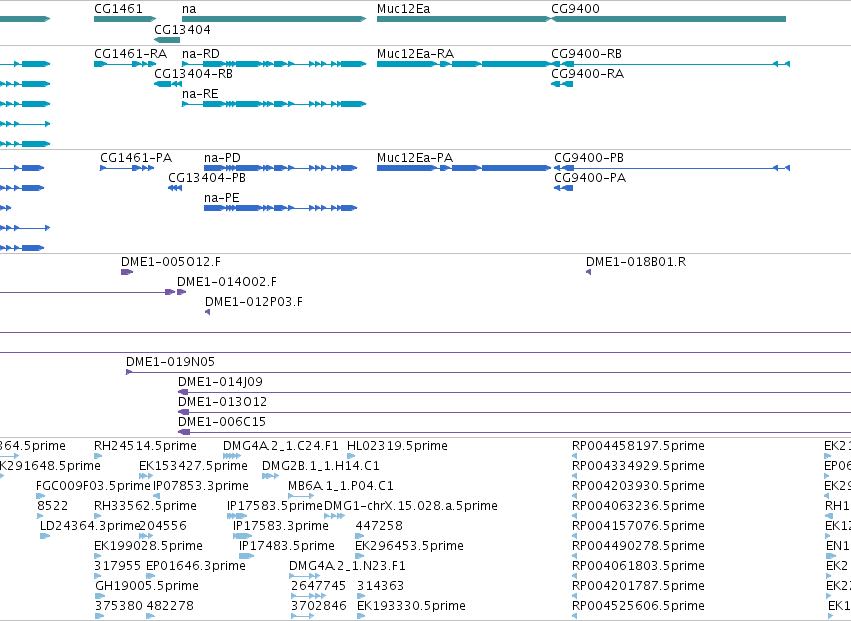Click the DME1-012P03.F label
The height and width of the screenshot is (621, 851).
click(x=253, y=302)
